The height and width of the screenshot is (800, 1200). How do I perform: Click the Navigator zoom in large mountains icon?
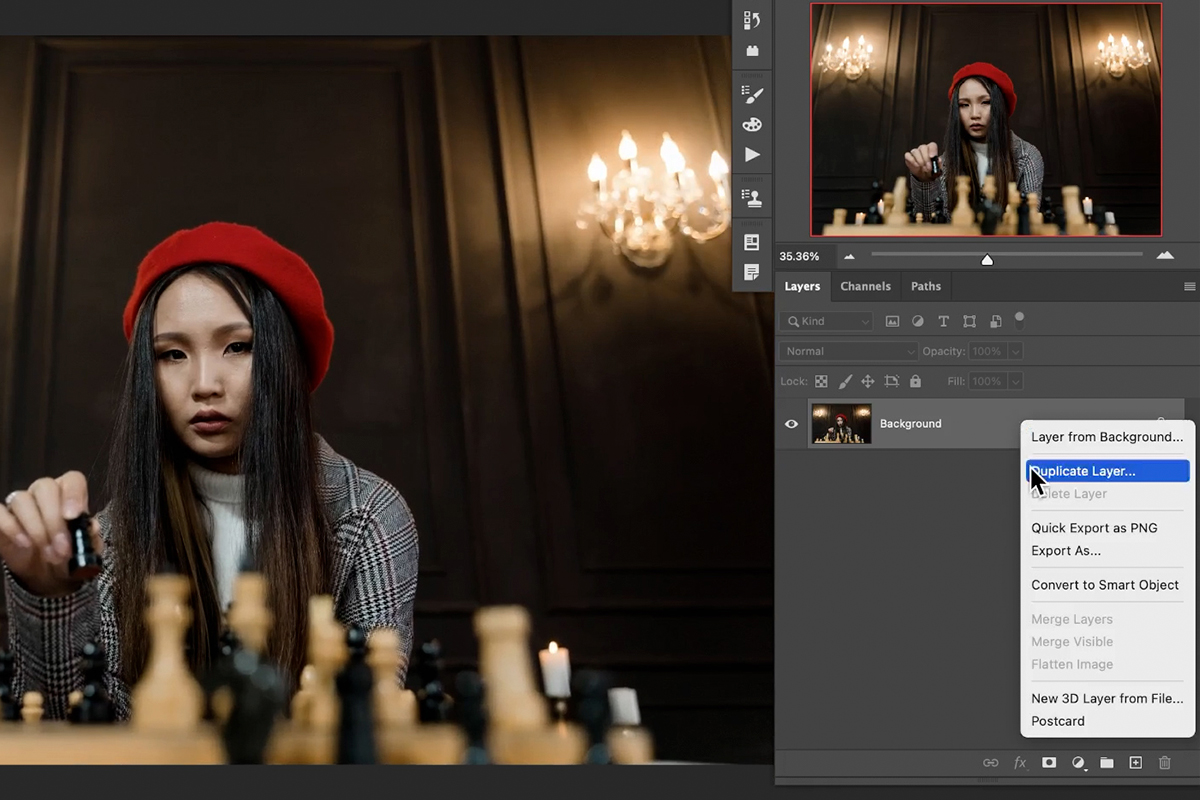click(1165, 256)
